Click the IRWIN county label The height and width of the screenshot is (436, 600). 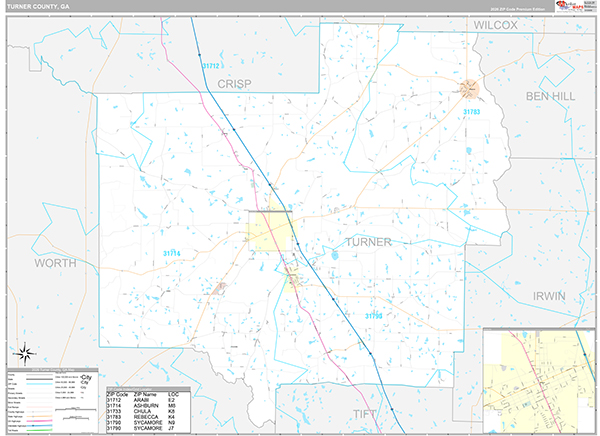tap(549, 296)
